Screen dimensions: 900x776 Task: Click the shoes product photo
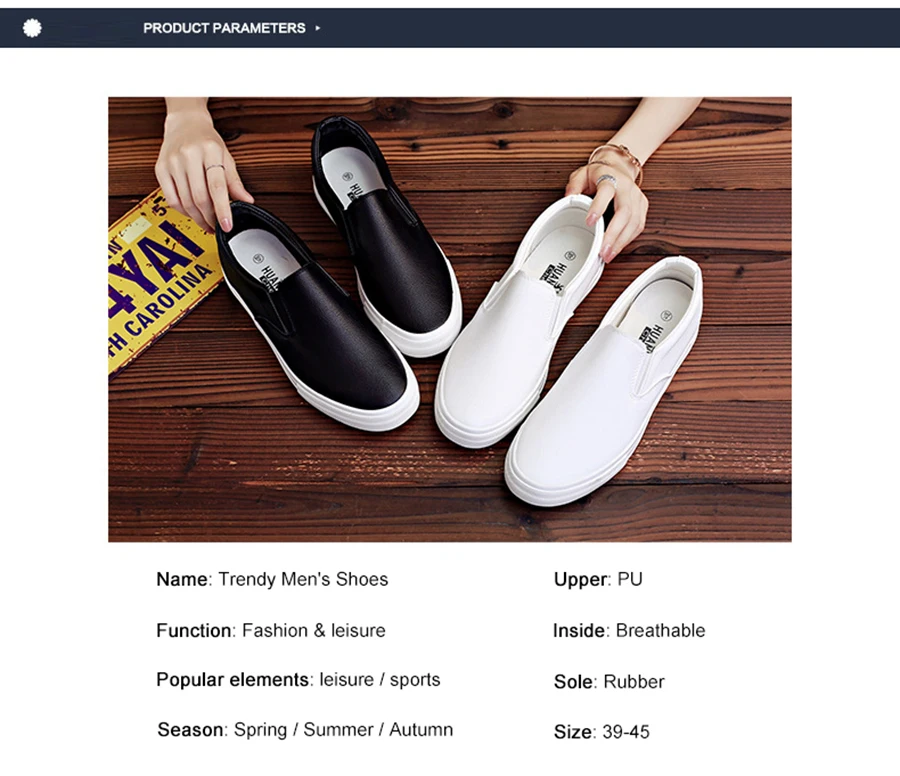point(449,319)
